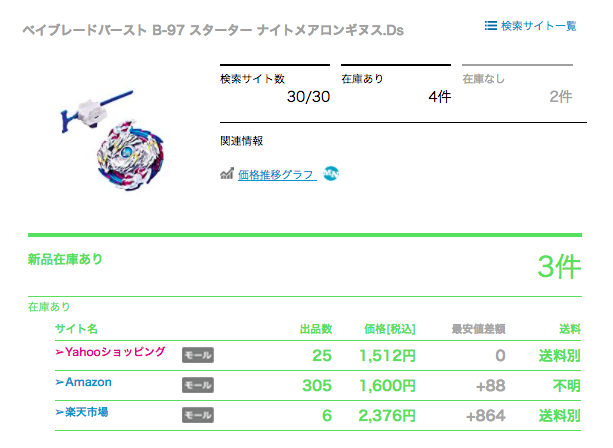Open the 楽天市場 site link
The width and height of the screenshot is (613, 448).
[82, 412]
